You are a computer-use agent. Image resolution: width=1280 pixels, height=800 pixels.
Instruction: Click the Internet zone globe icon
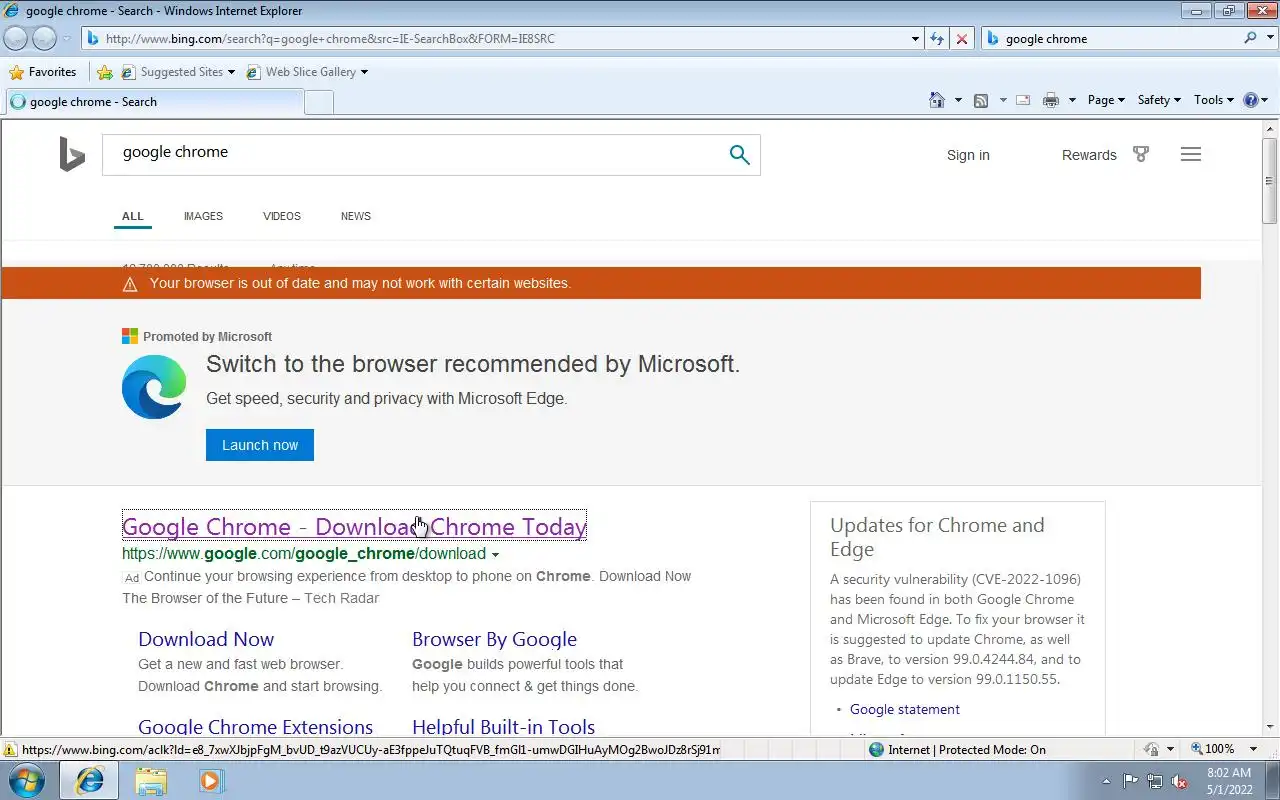[x=876, y=749]
